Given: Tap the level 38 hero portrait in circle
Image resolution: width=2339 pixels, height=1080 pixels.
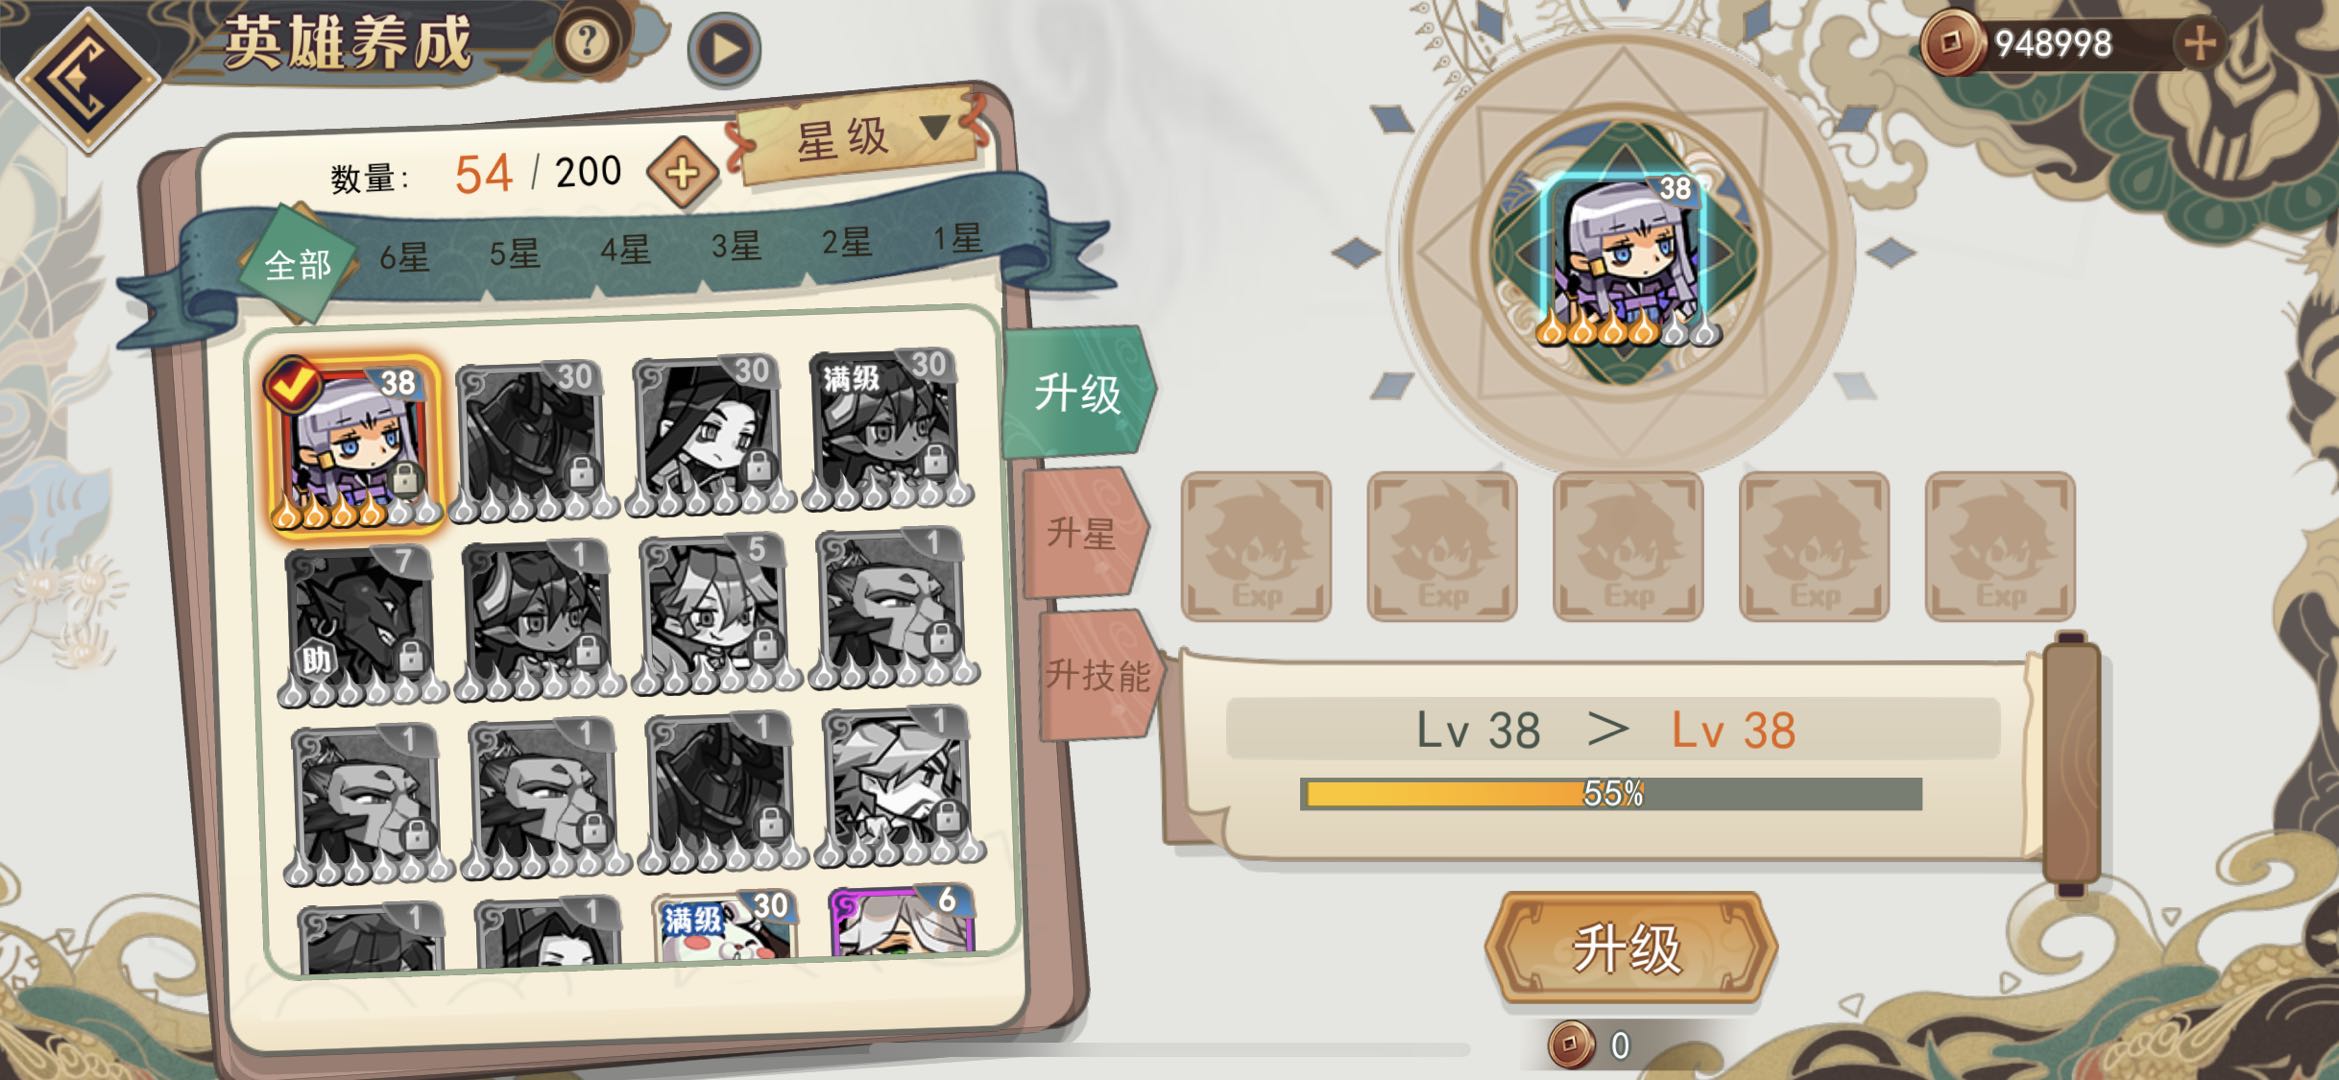Looking at the screenshot, I should click(x=1626, y=258).
